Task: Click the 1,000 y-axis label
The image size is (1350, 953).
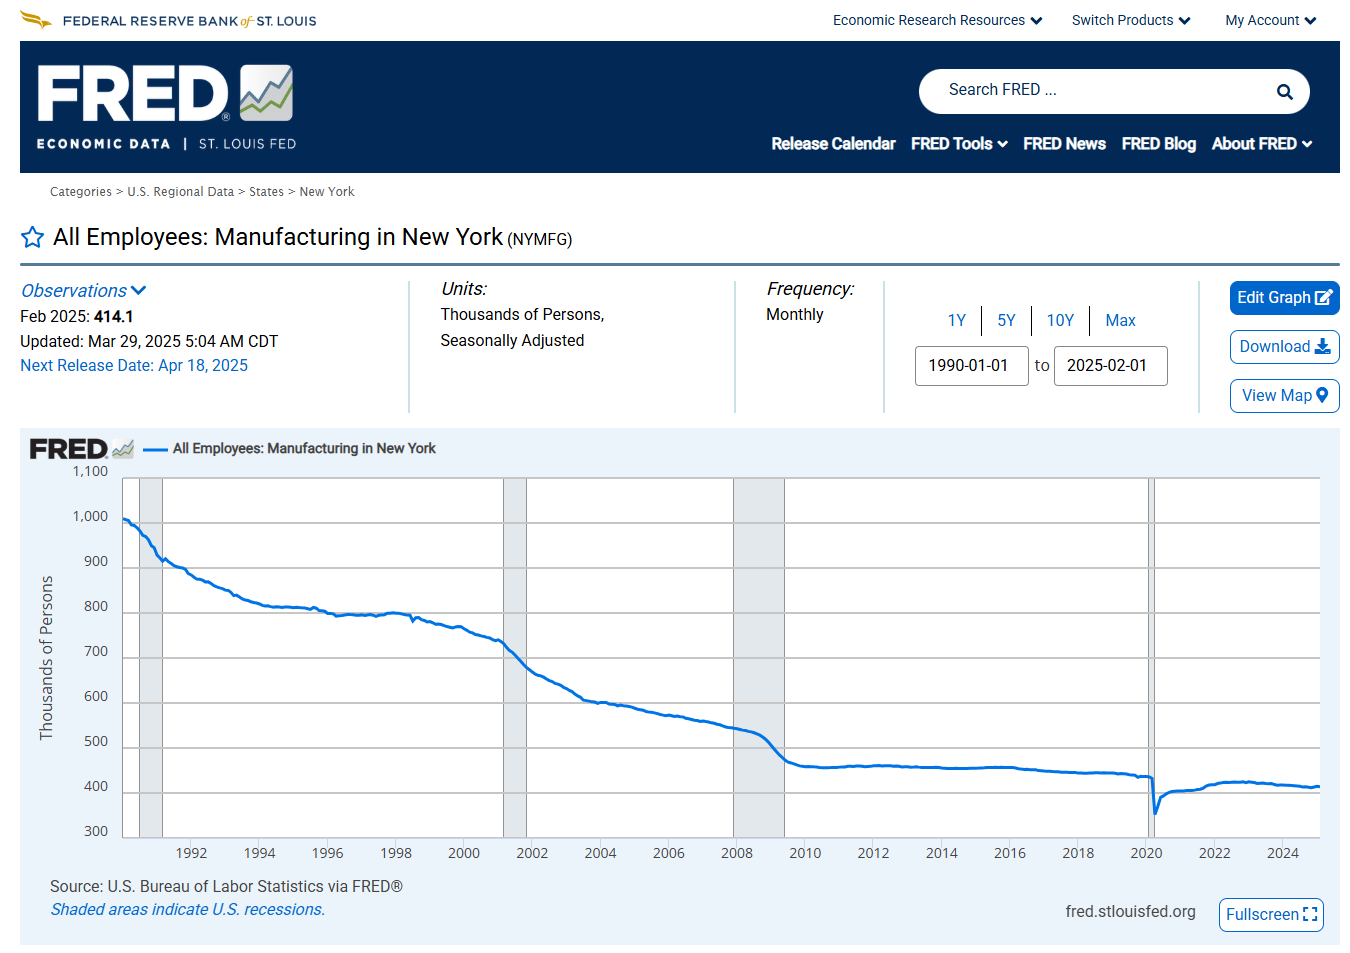Action: click(90, 517)
